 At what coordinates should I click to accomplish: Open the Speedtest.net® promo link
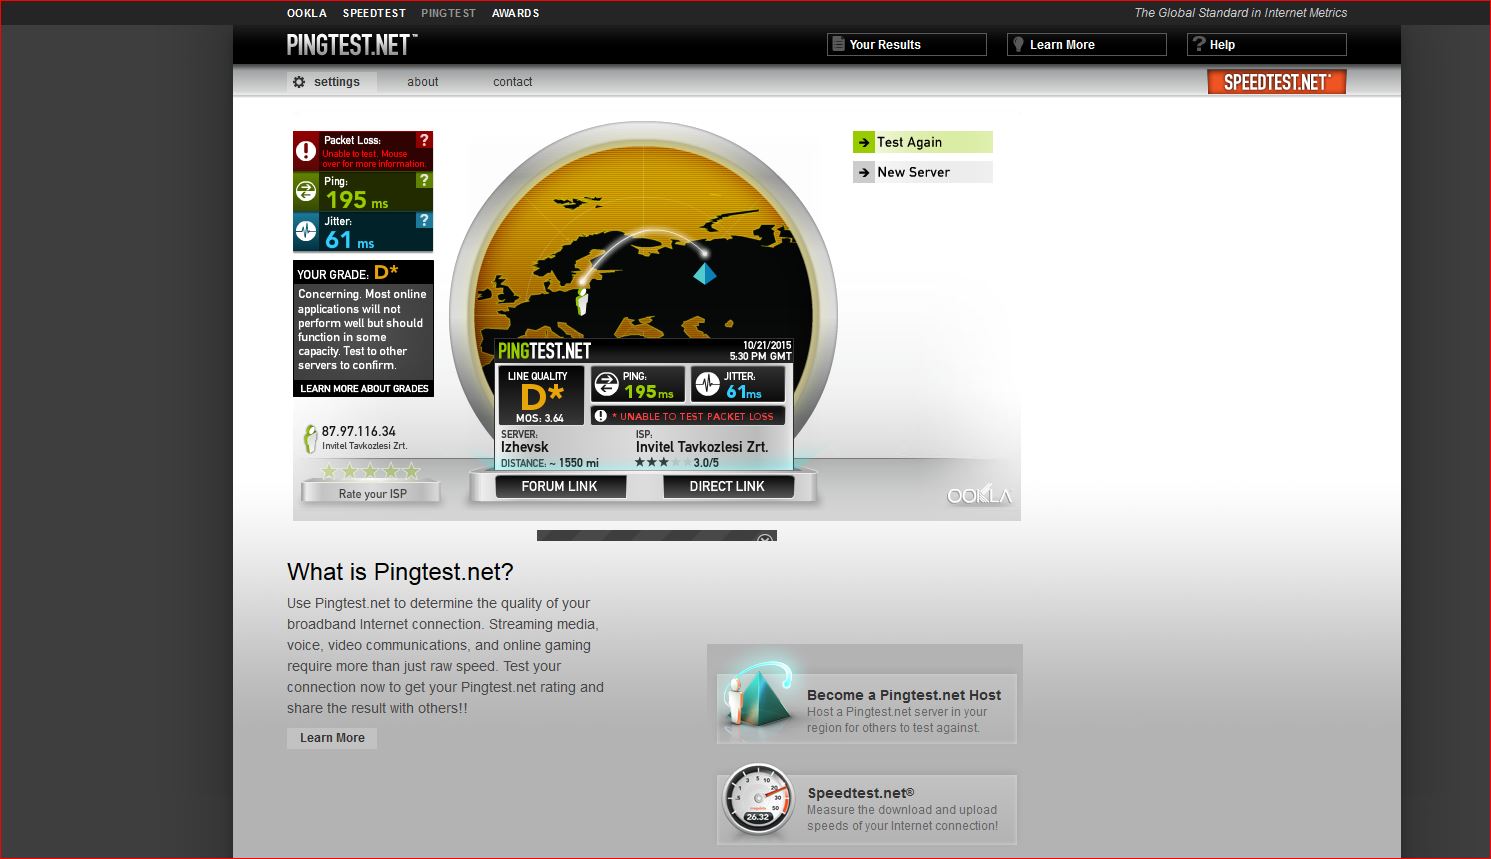pyautogui.click(x=867, y=809)
